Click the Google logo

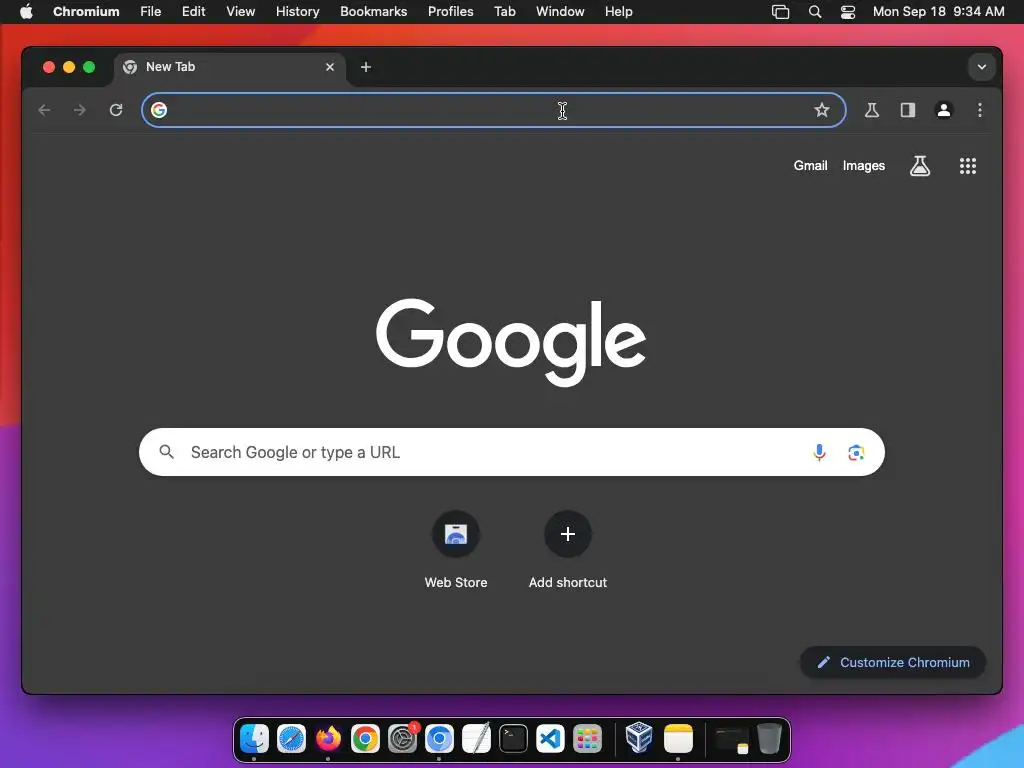tap(511, 341)
